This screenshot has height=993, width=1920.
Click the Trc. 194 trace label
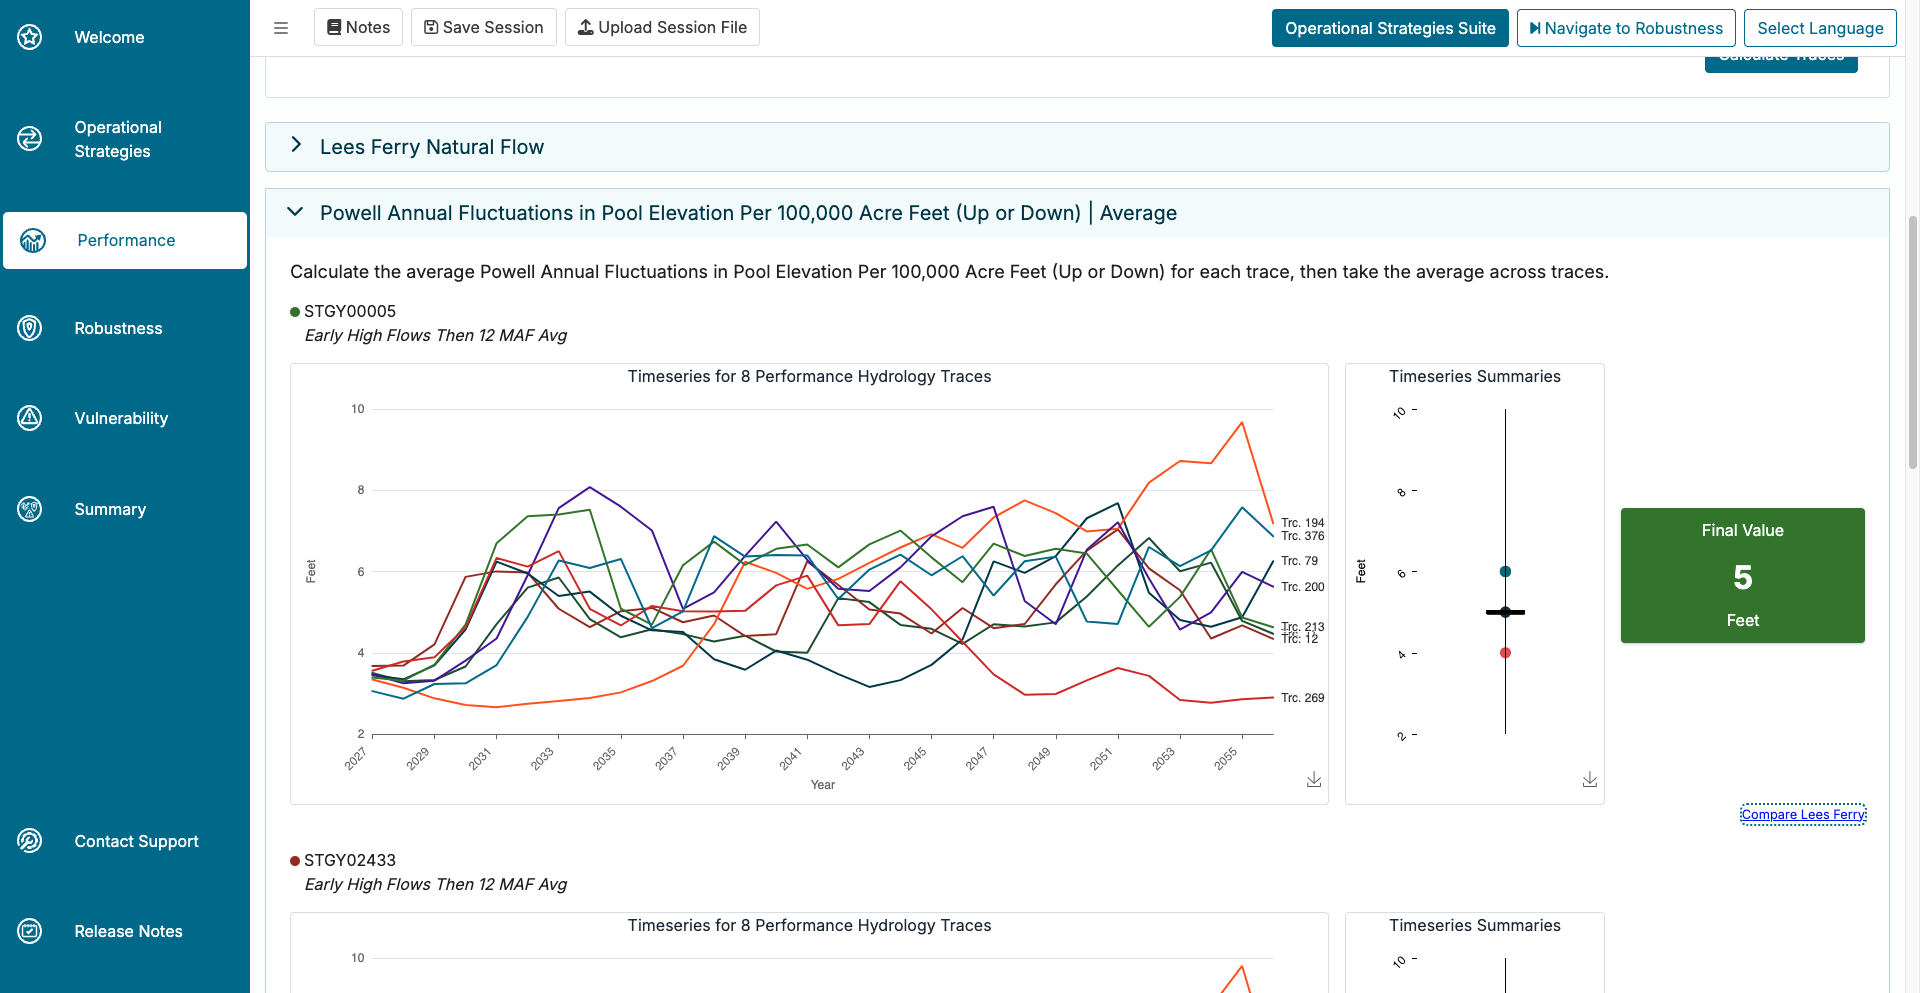tap(1303, 522)
